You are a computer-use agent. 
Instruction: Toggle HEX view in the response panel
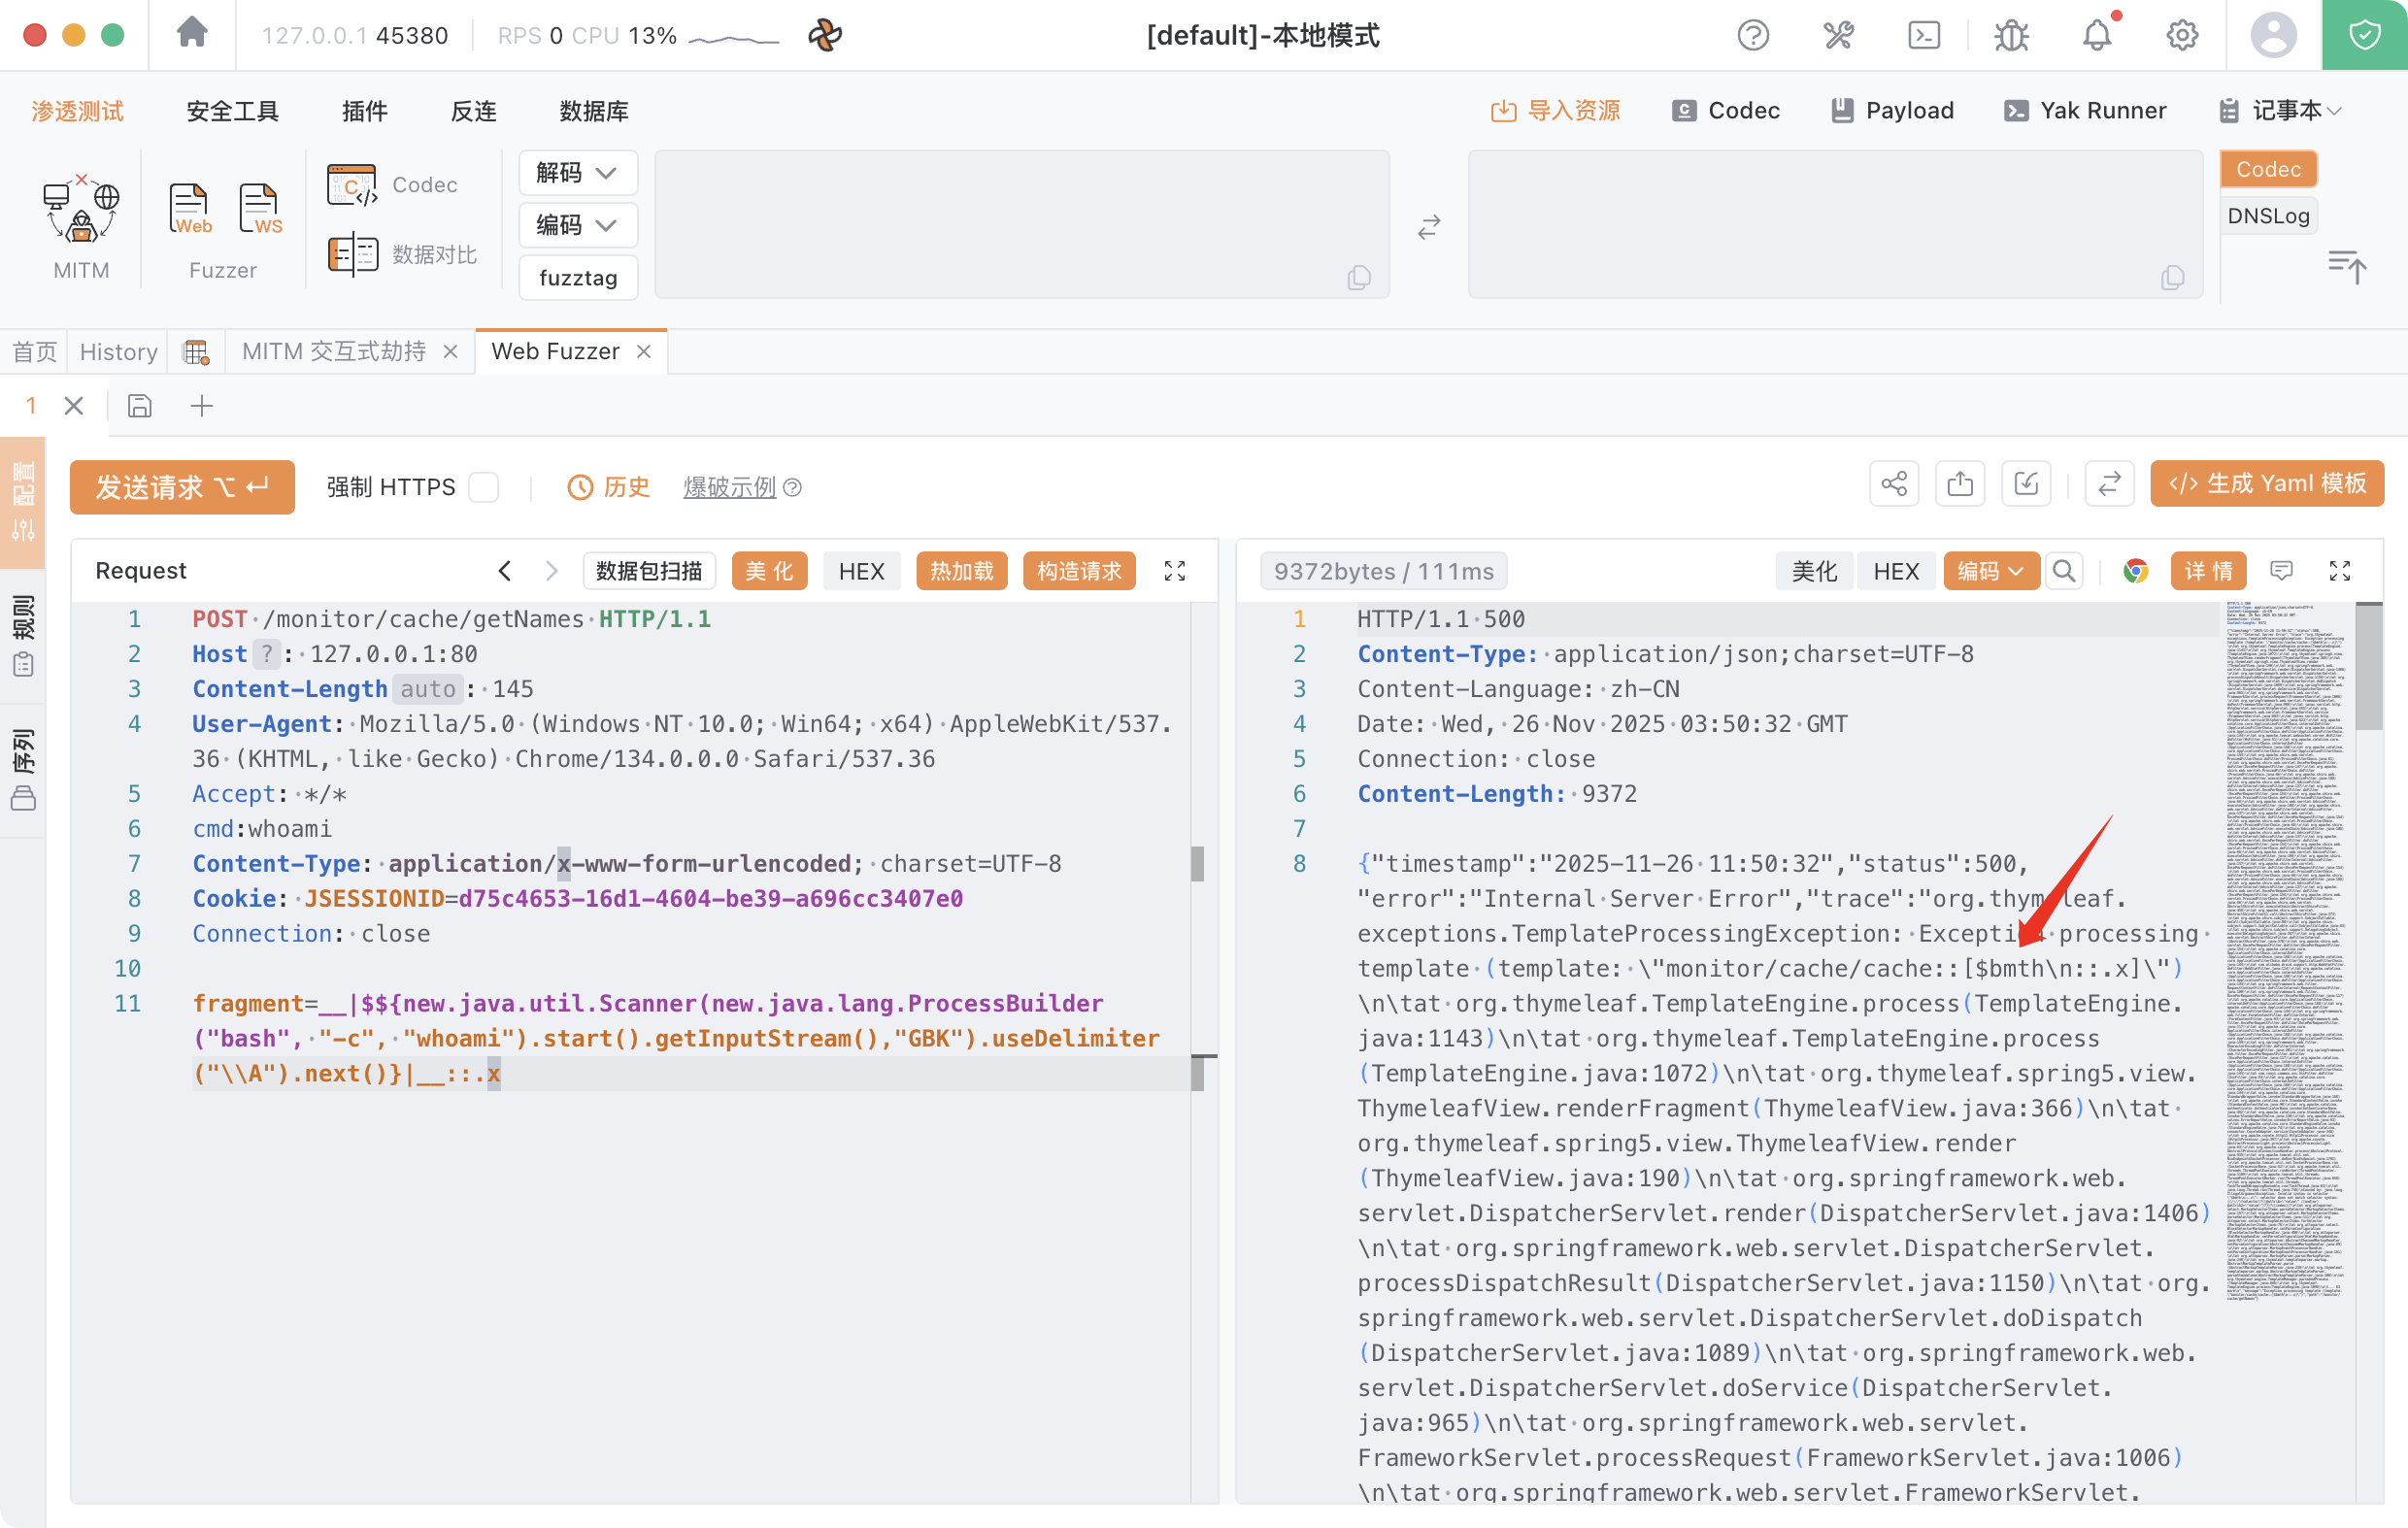coord(1895,571)
